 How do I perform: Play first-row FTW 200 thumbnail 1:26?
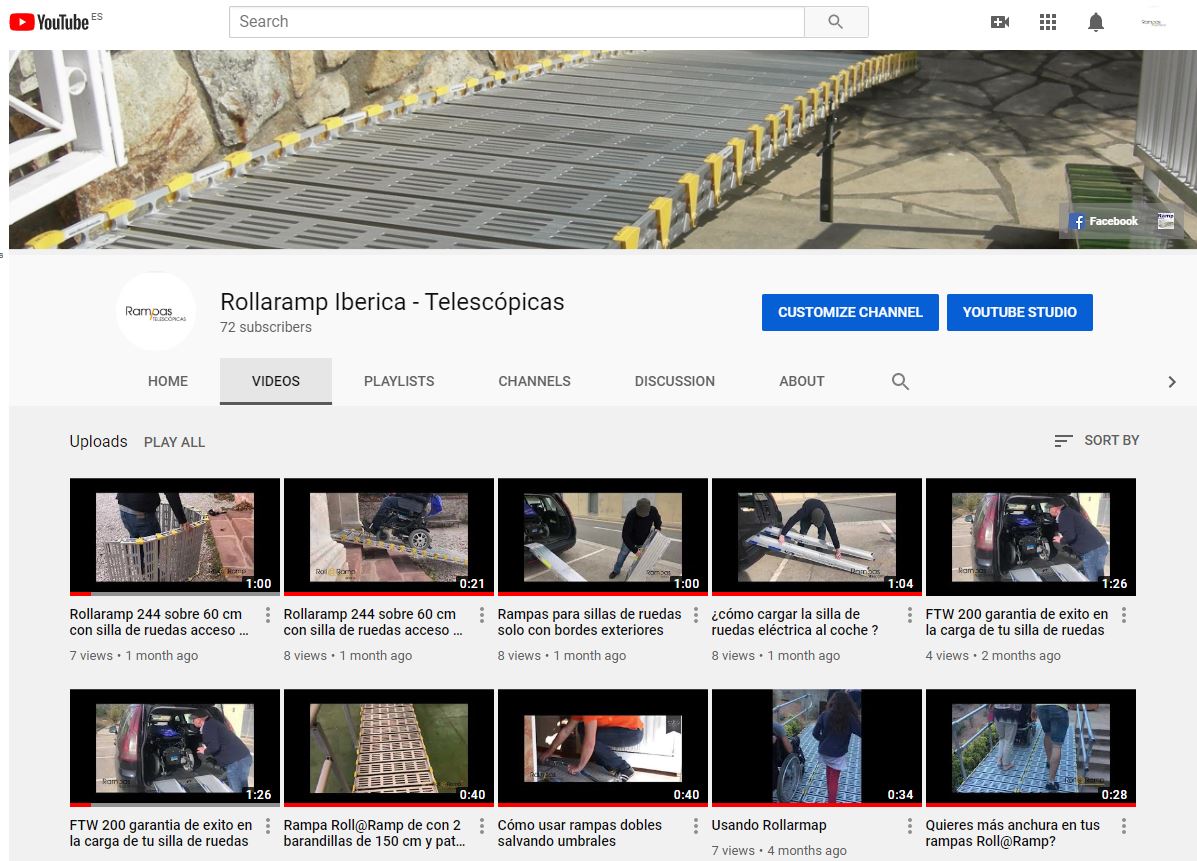click(1031, 537)
